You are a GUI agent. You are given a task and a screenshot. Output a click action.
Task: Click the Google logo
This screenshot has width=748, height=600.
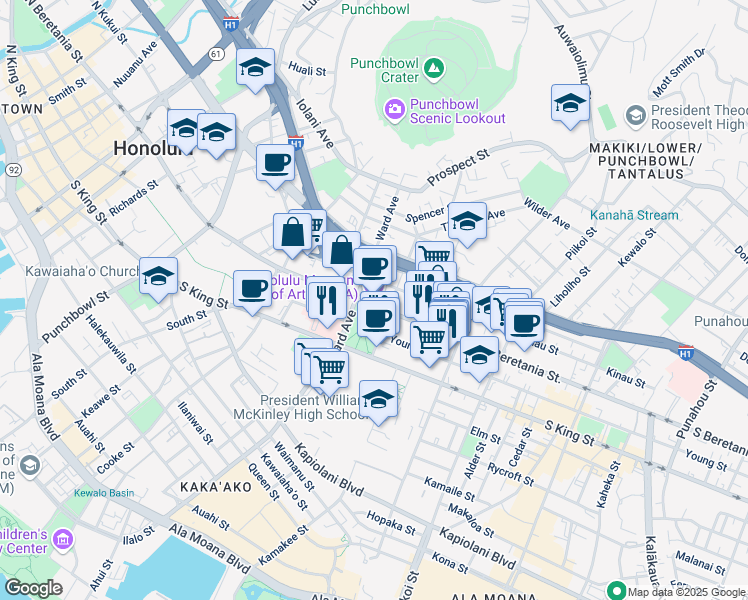tap(34, 588)
